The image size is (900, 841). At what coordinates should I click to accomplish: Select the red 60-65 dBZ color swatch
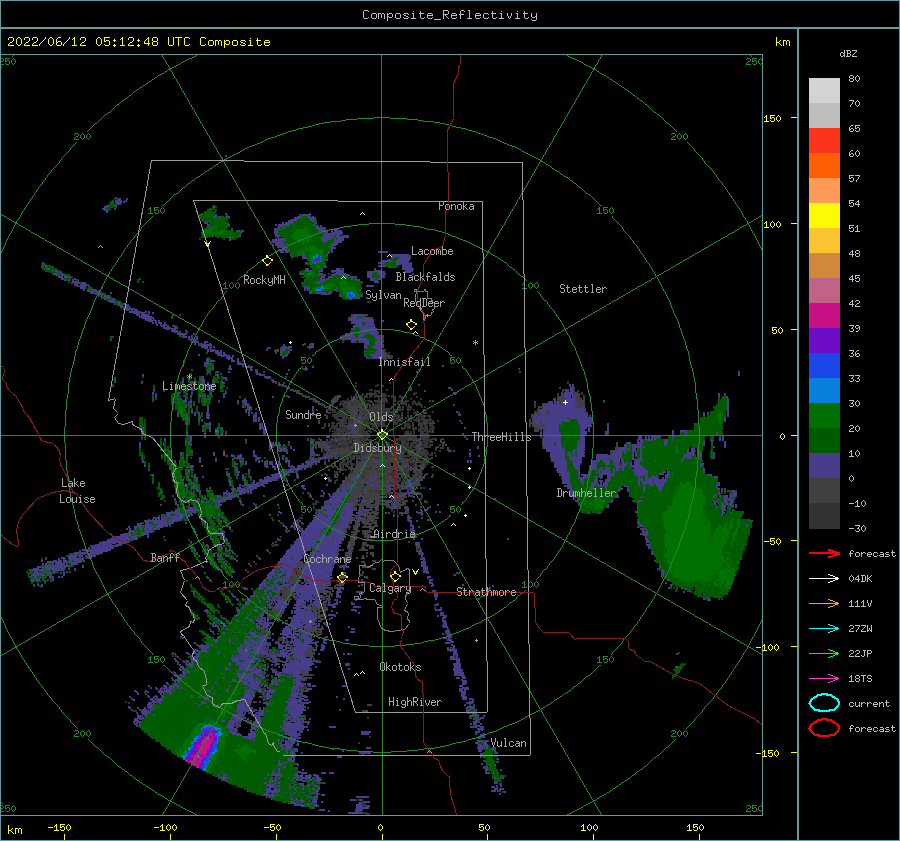[x=824, y=141]
